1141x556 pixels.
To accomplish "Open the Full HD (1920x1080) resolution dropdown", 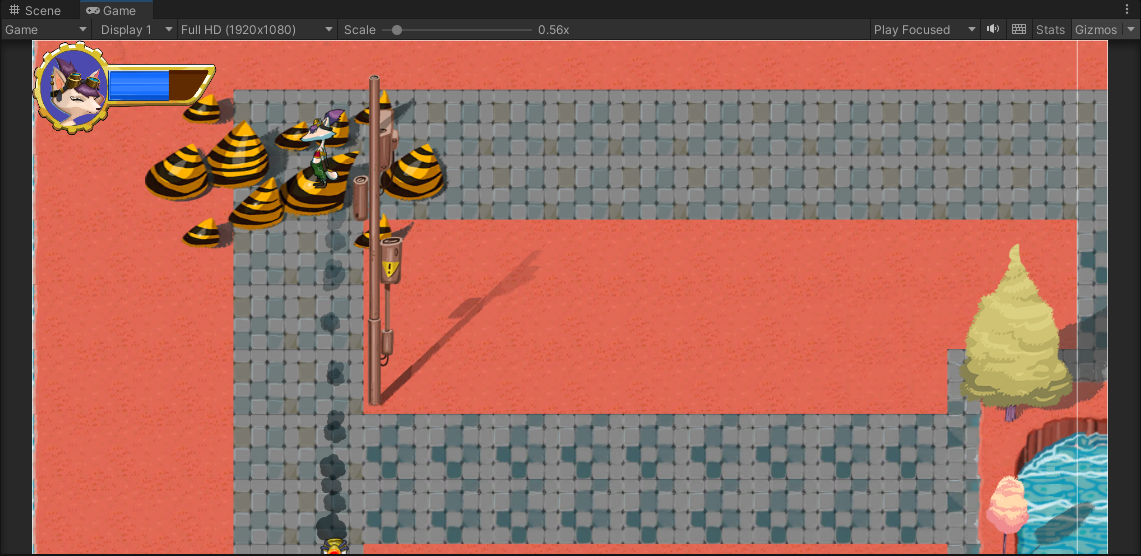I will (x=256, y=30).
